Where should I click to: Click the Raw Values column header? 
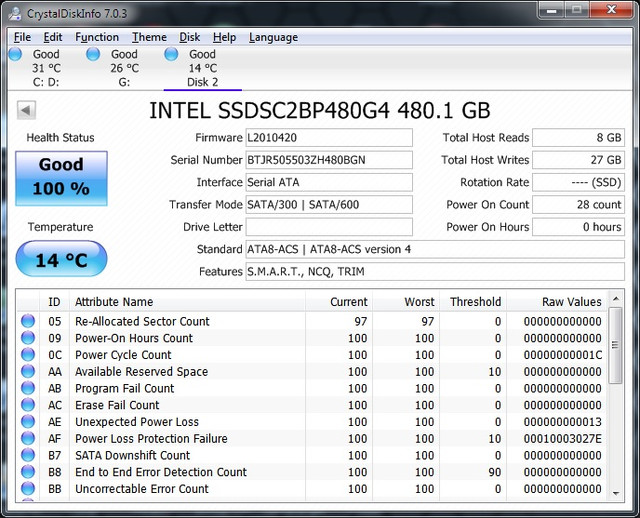point(557,302)
